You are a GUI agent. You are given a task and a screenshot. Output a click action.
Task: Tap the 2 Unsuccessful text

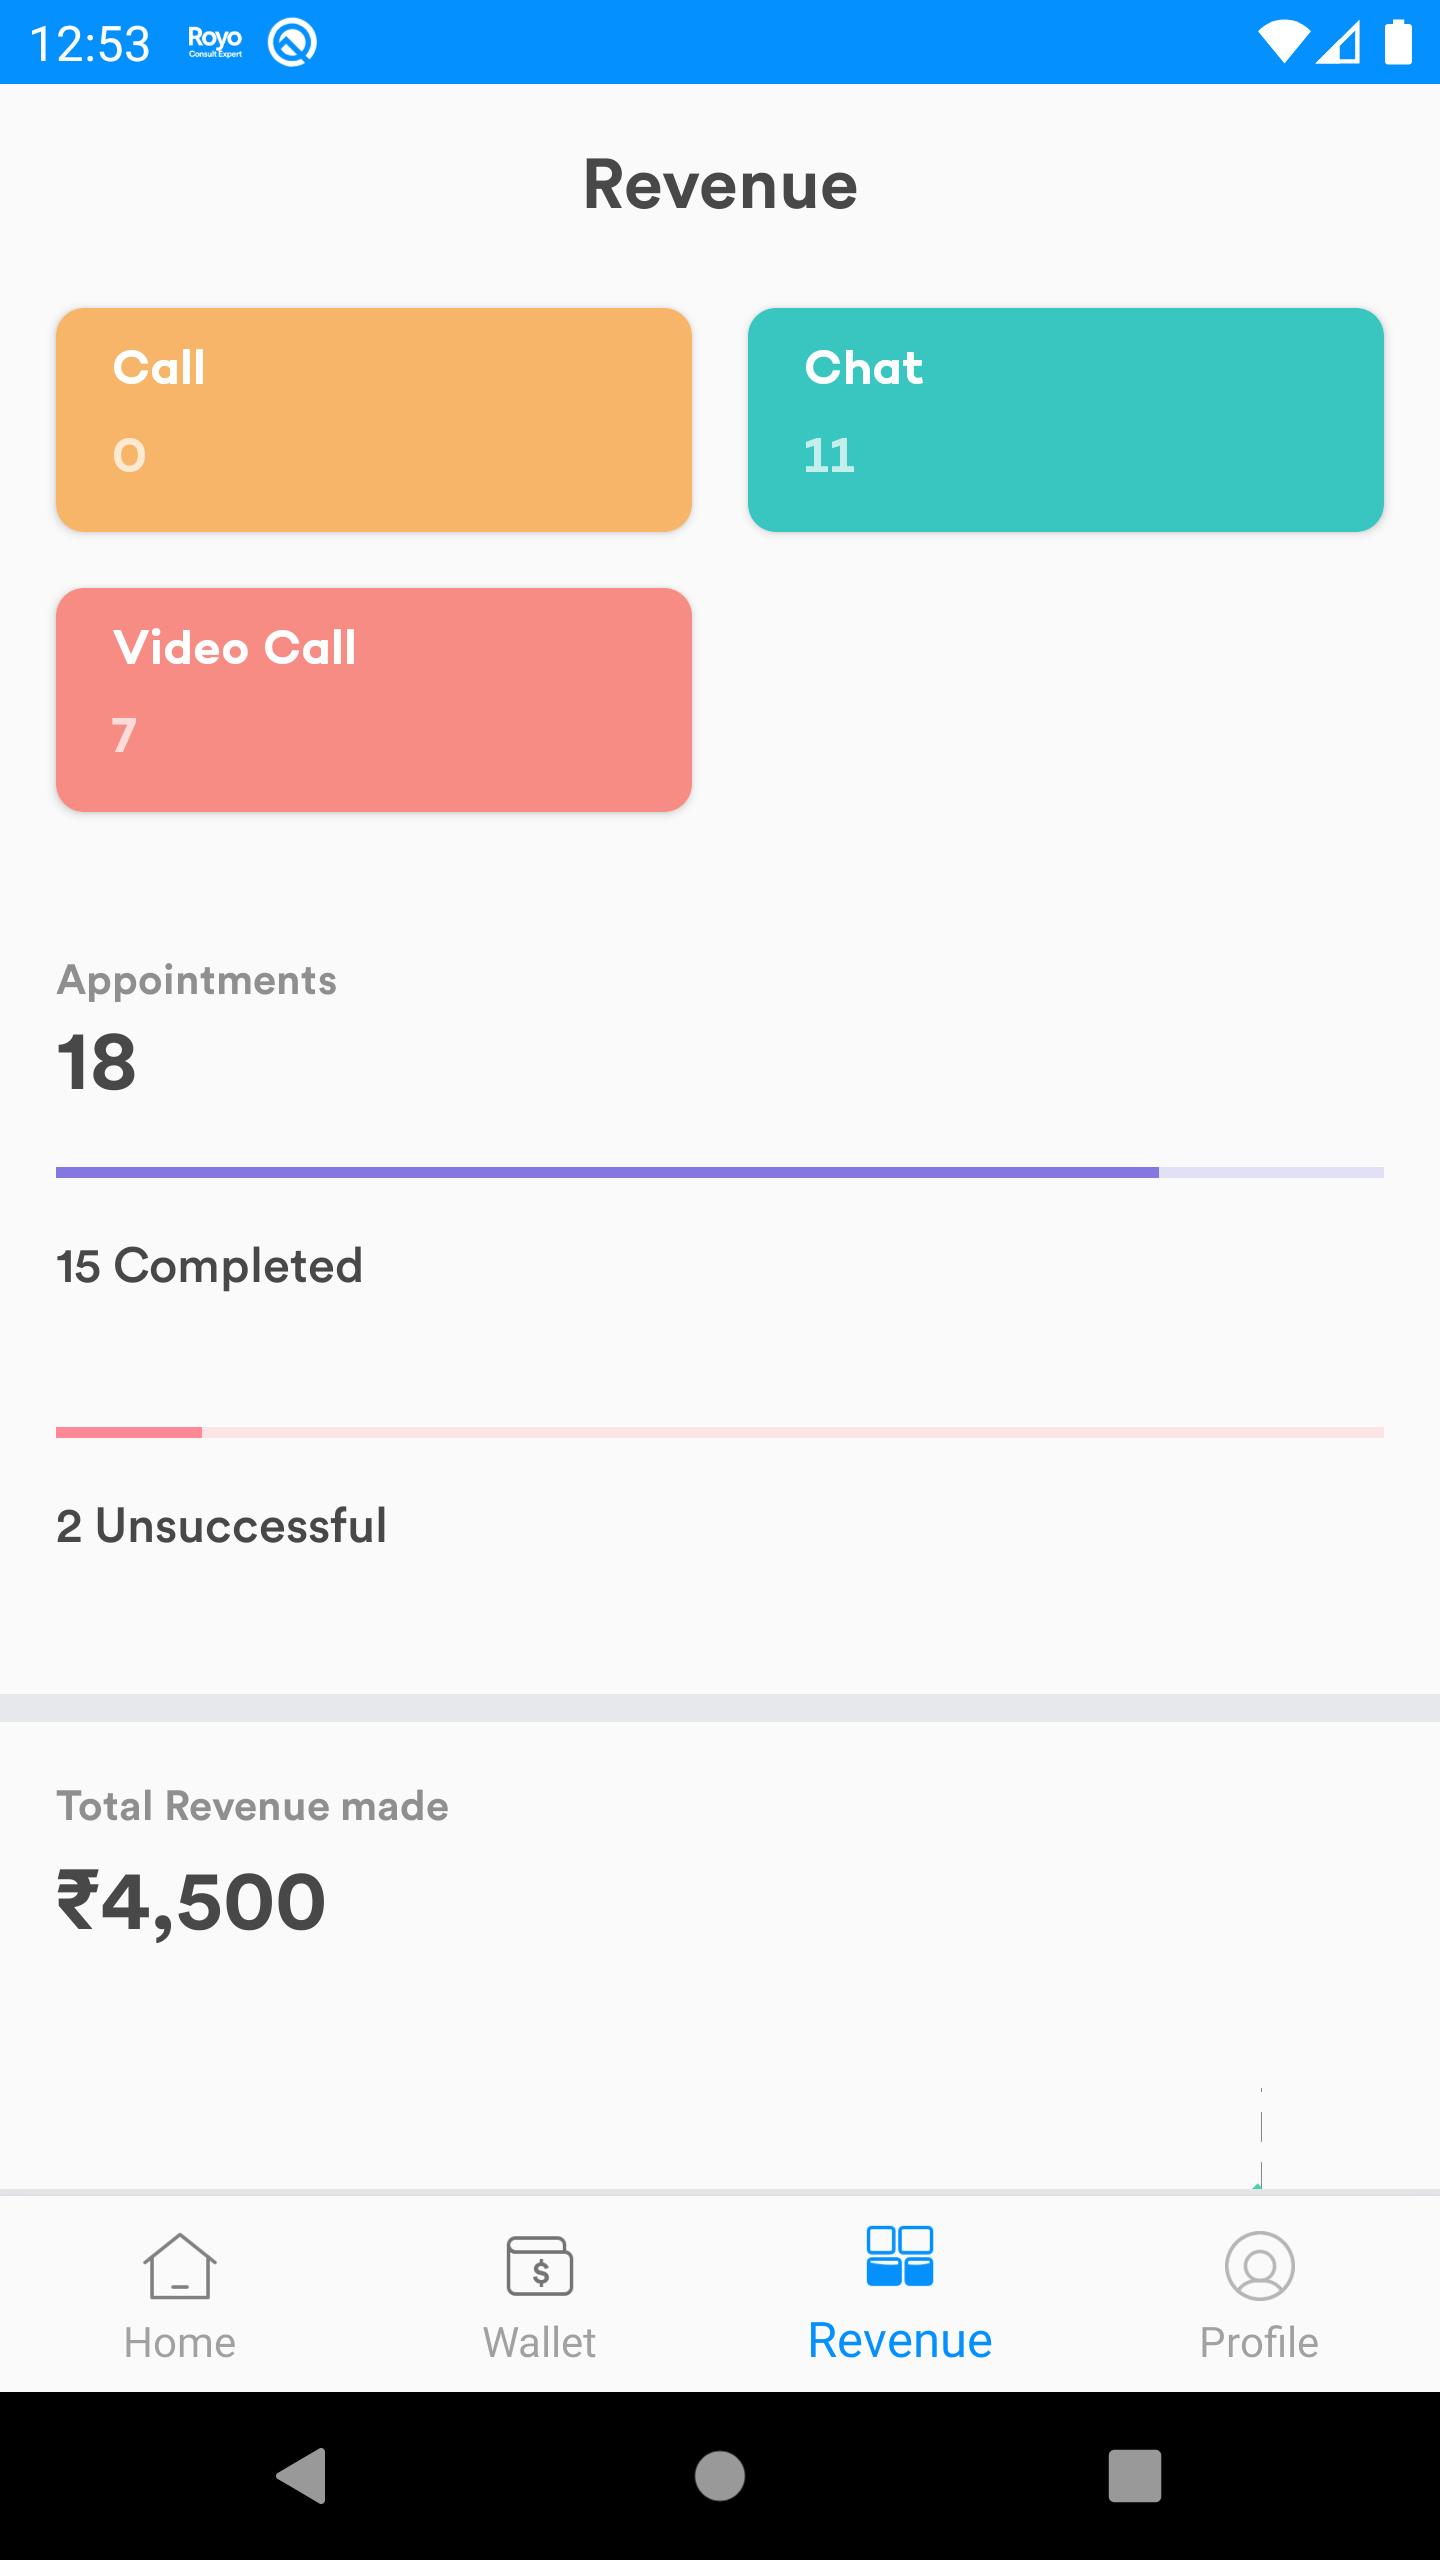pyautogui.click(x=221, y=1526)
